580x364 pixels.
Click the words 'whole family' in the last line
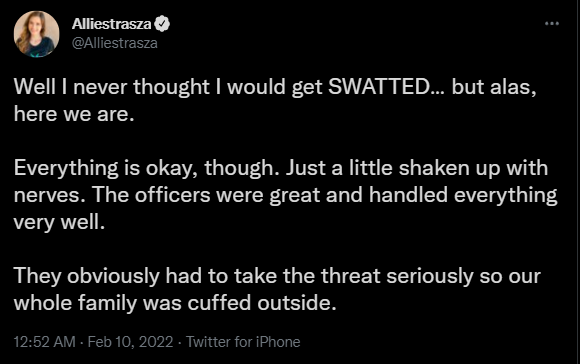[x=75, y=304]
